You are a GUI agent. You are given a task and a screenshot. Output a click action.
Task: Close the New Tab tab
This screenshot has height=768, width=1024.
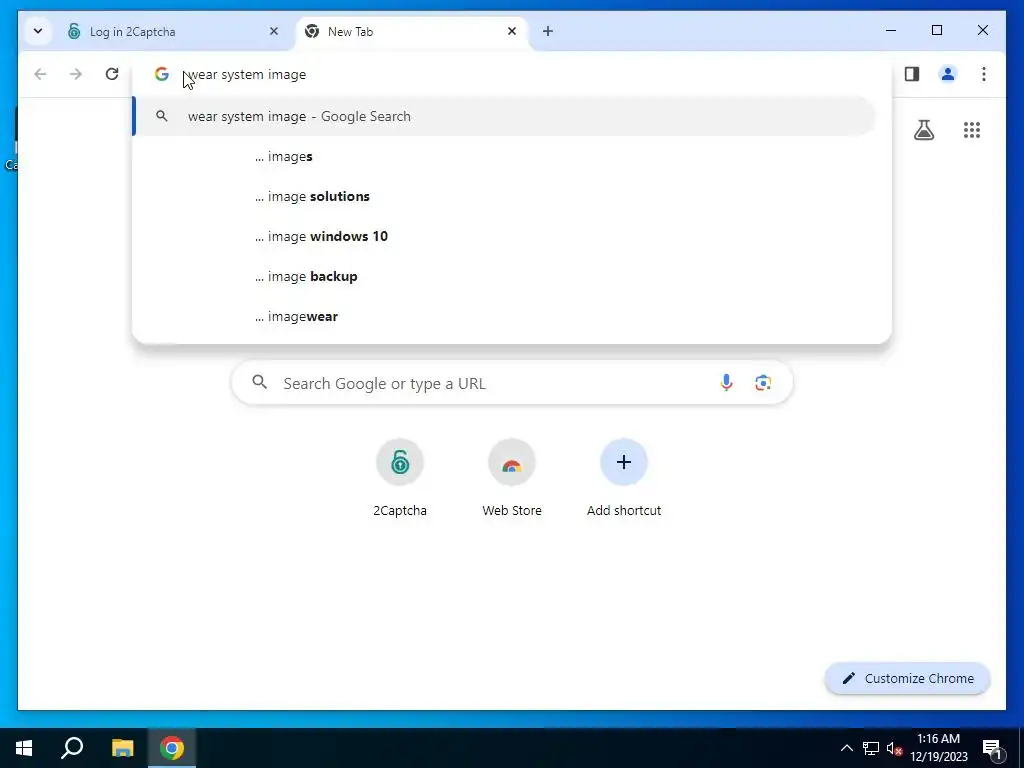[512, 31]
